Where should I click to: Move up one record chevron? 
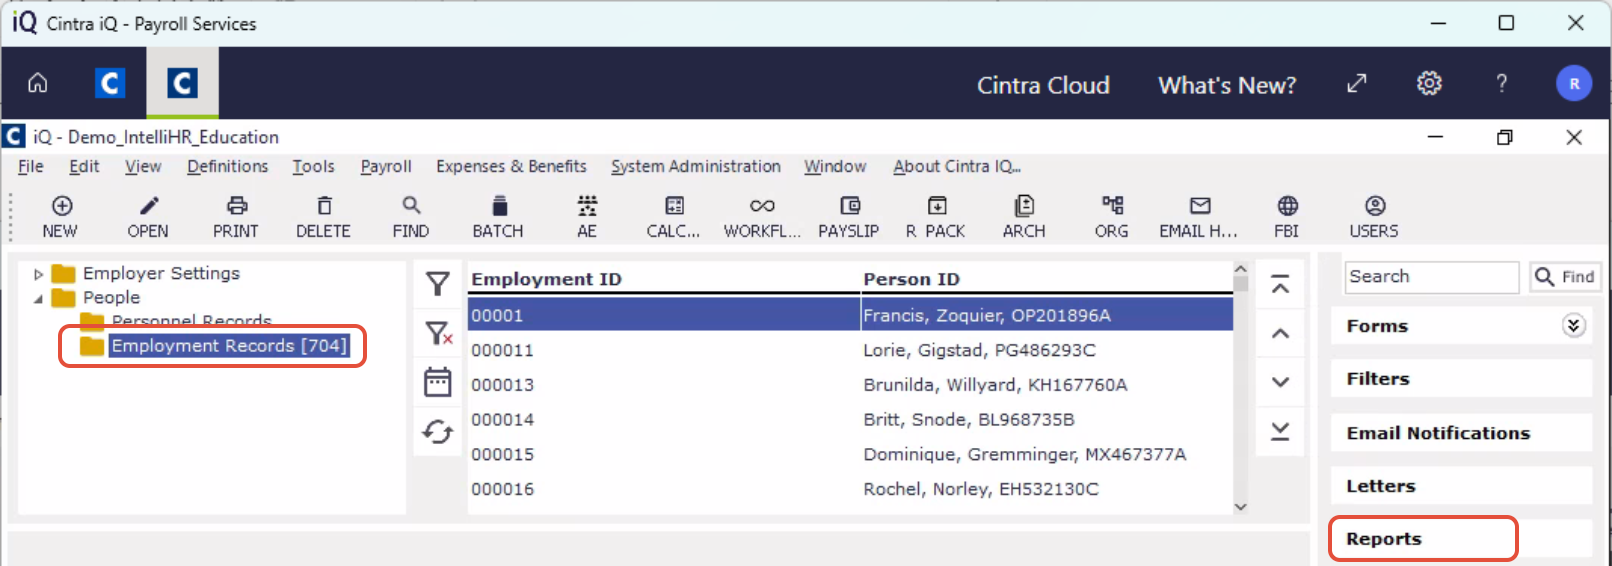[1280, 333]
